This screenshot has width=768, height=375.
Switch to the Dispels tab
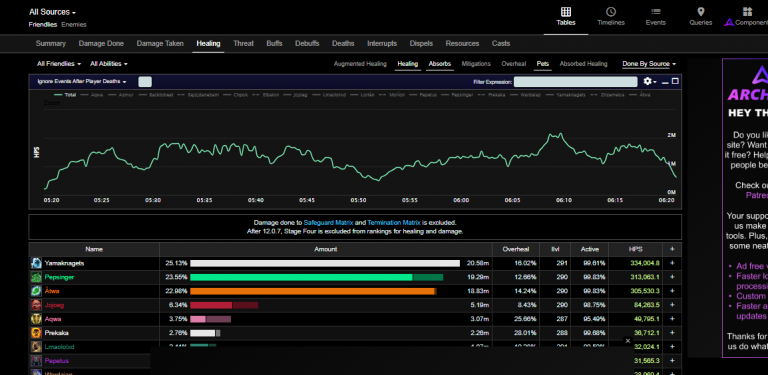tap(421, 44)
